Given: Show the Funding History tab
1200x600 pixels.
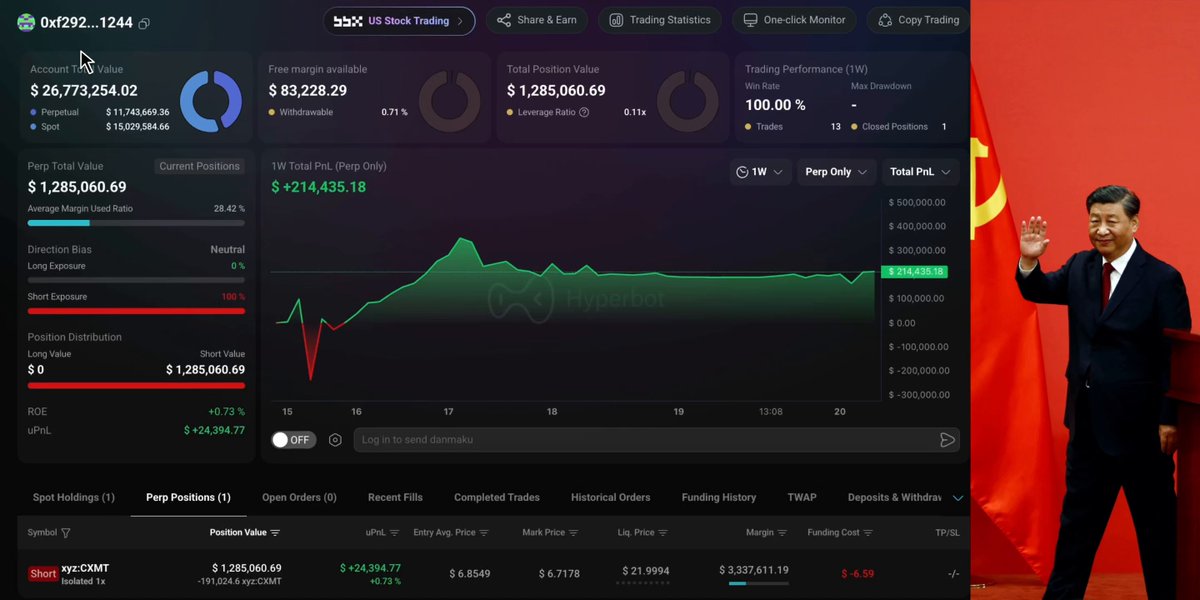Looking at the screenshot, I should [719, 497].
